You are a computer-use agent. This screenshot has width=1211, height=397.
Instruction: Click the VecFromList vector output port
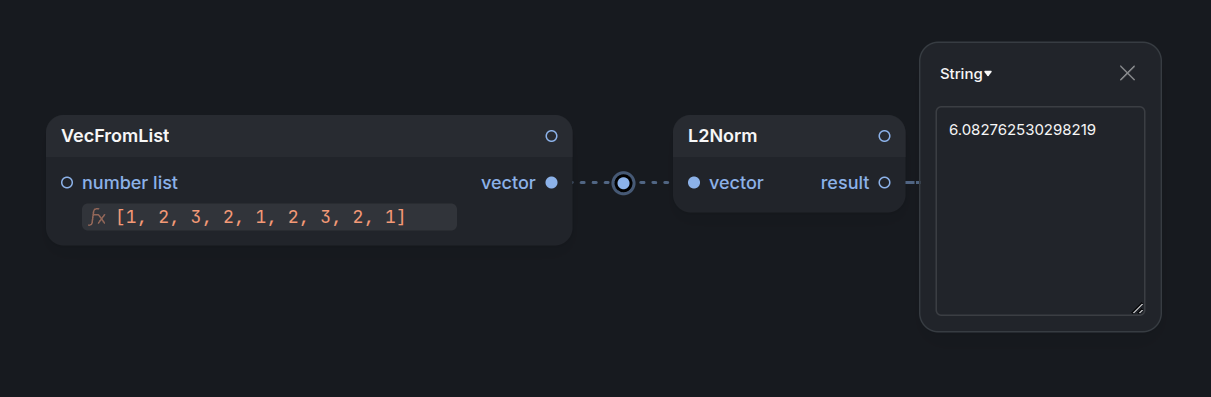coord(551,183)
